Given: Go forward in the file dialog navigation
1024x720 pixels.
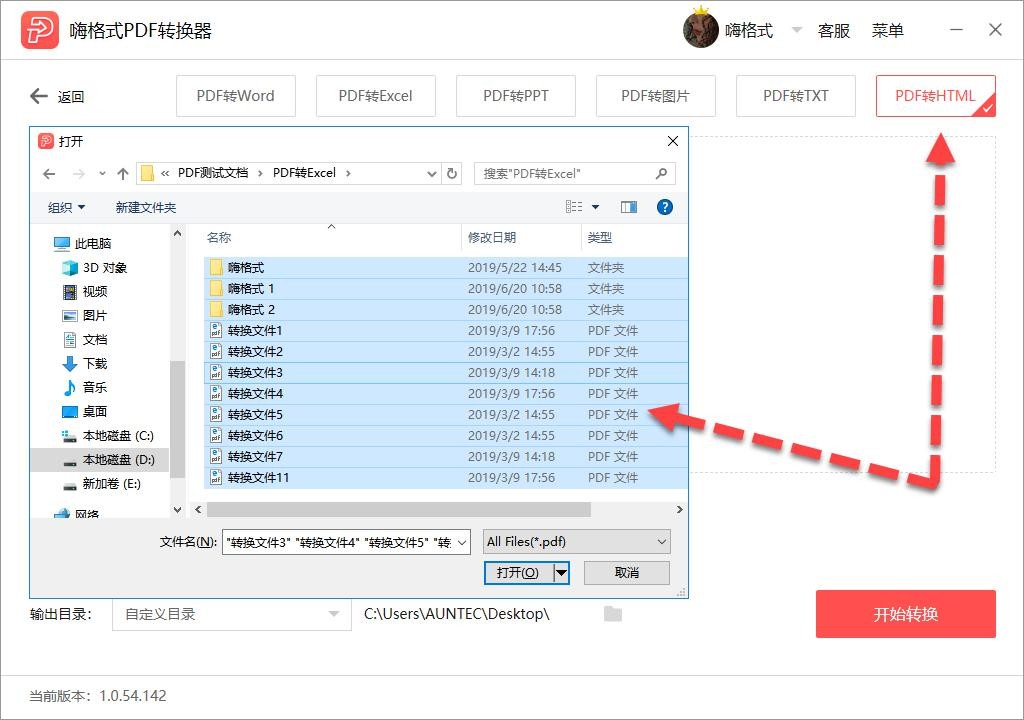Looking at the screenshot, I should click(x=78, y=174).
